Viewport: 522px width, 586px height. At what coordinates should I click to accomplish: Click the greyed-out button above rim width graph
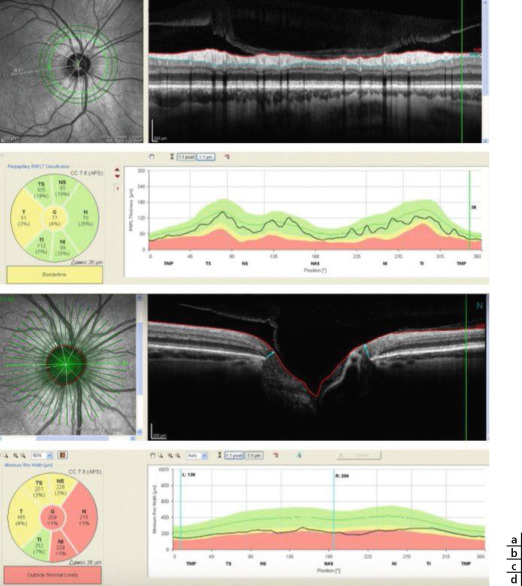pyautogui.click(x=358, y=455)
